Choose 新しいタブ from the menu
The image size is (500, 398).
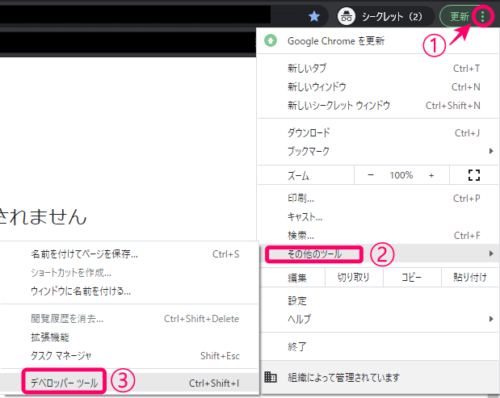point(377,68)
